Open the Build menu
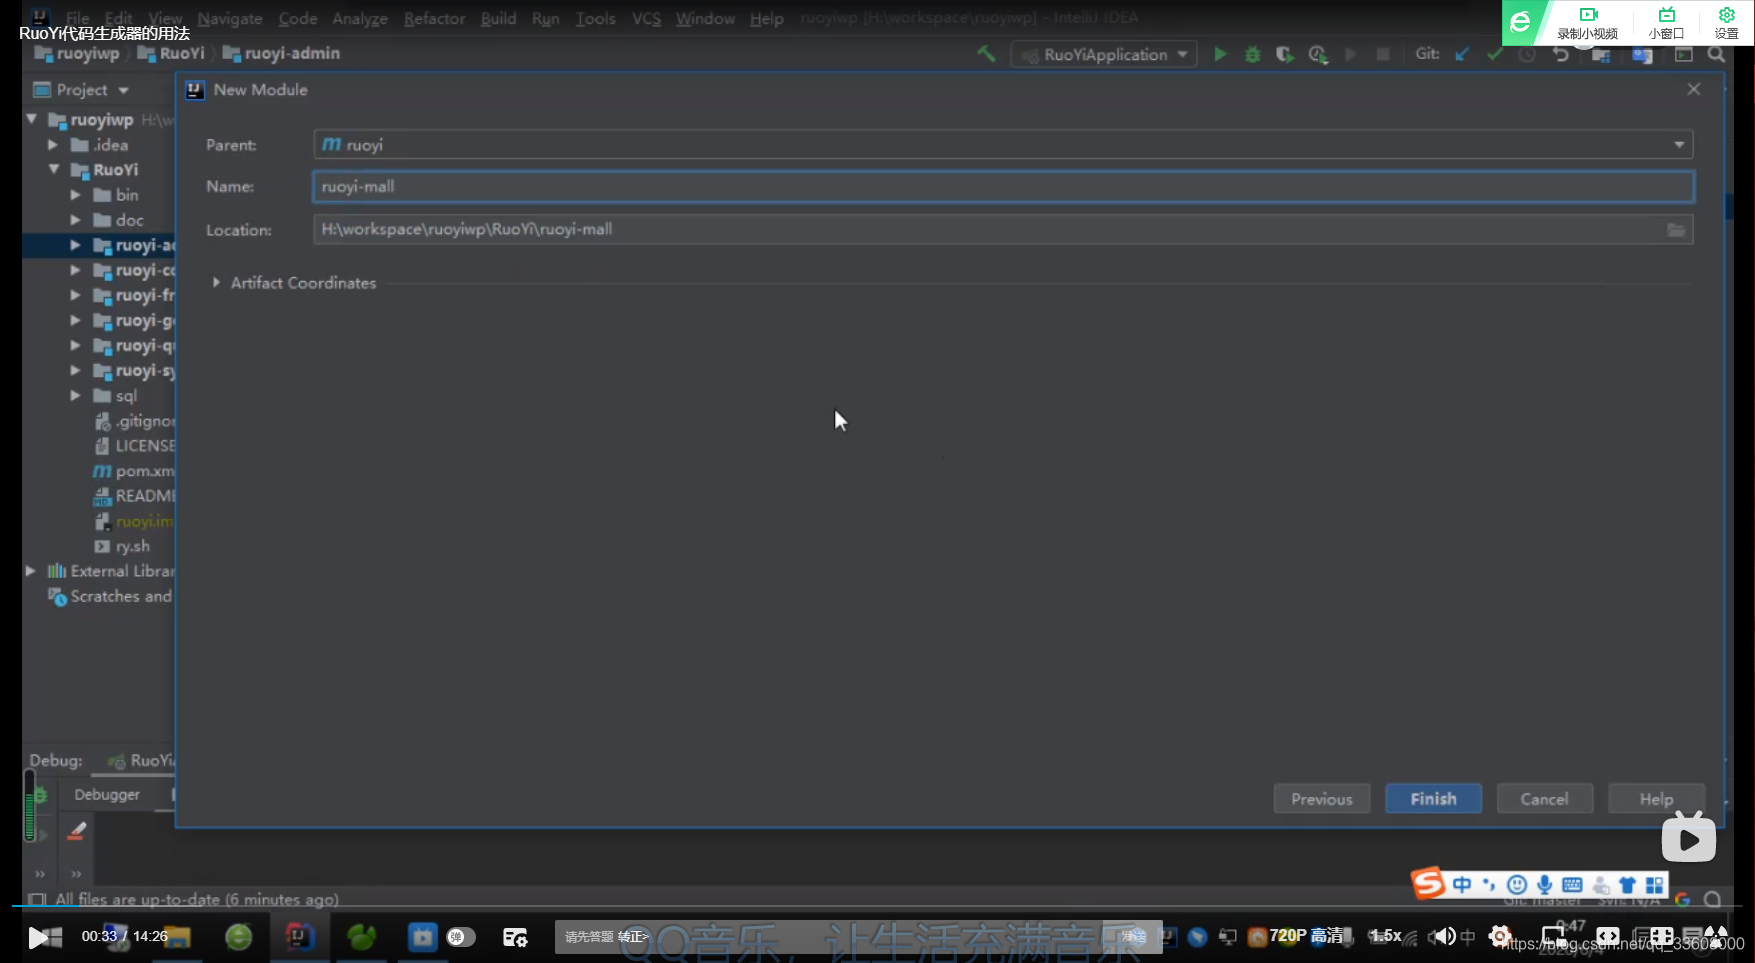This screenshot has height=963, width=1755. point(498,19)
